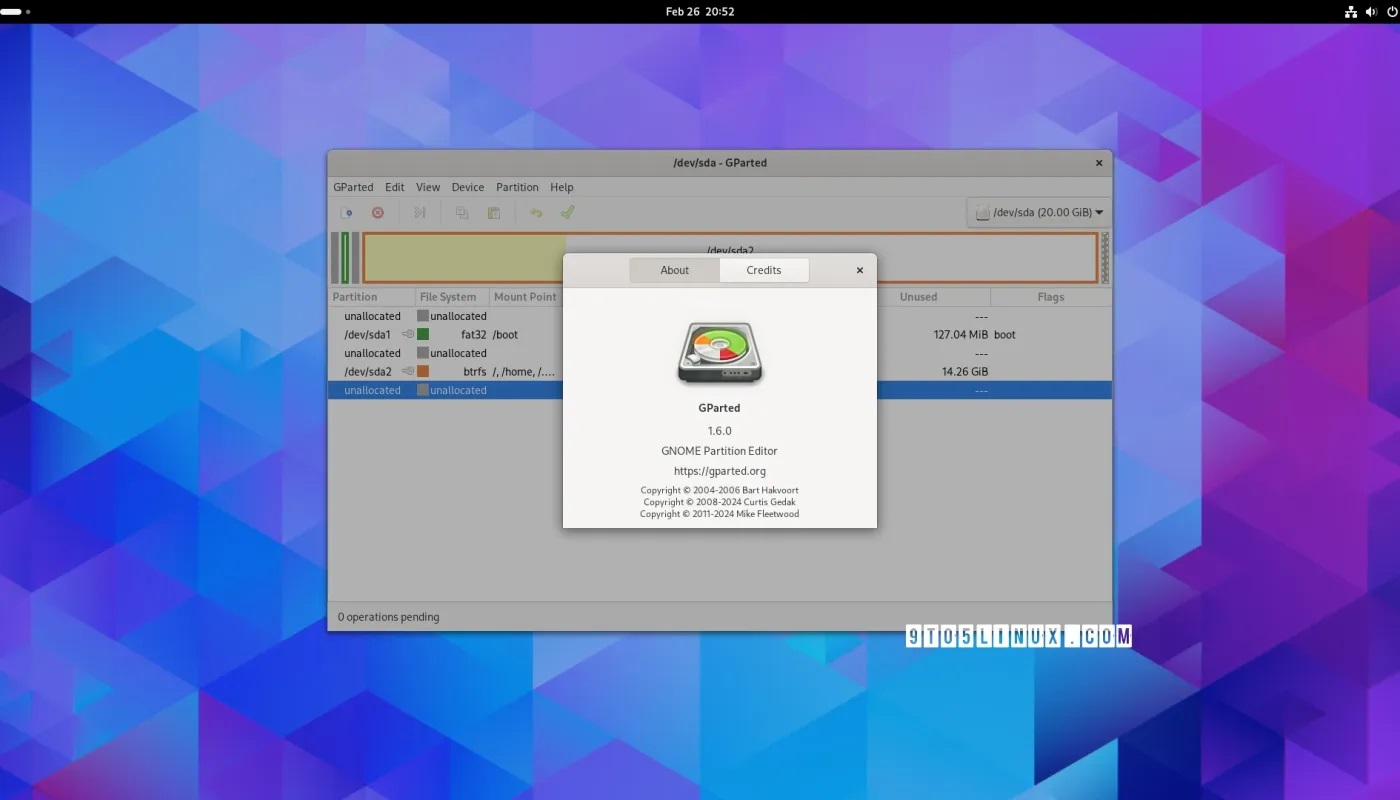The image size is (1400, 800).
Task: Click the power icon in top bar
Action: [x=1390, y=12]
